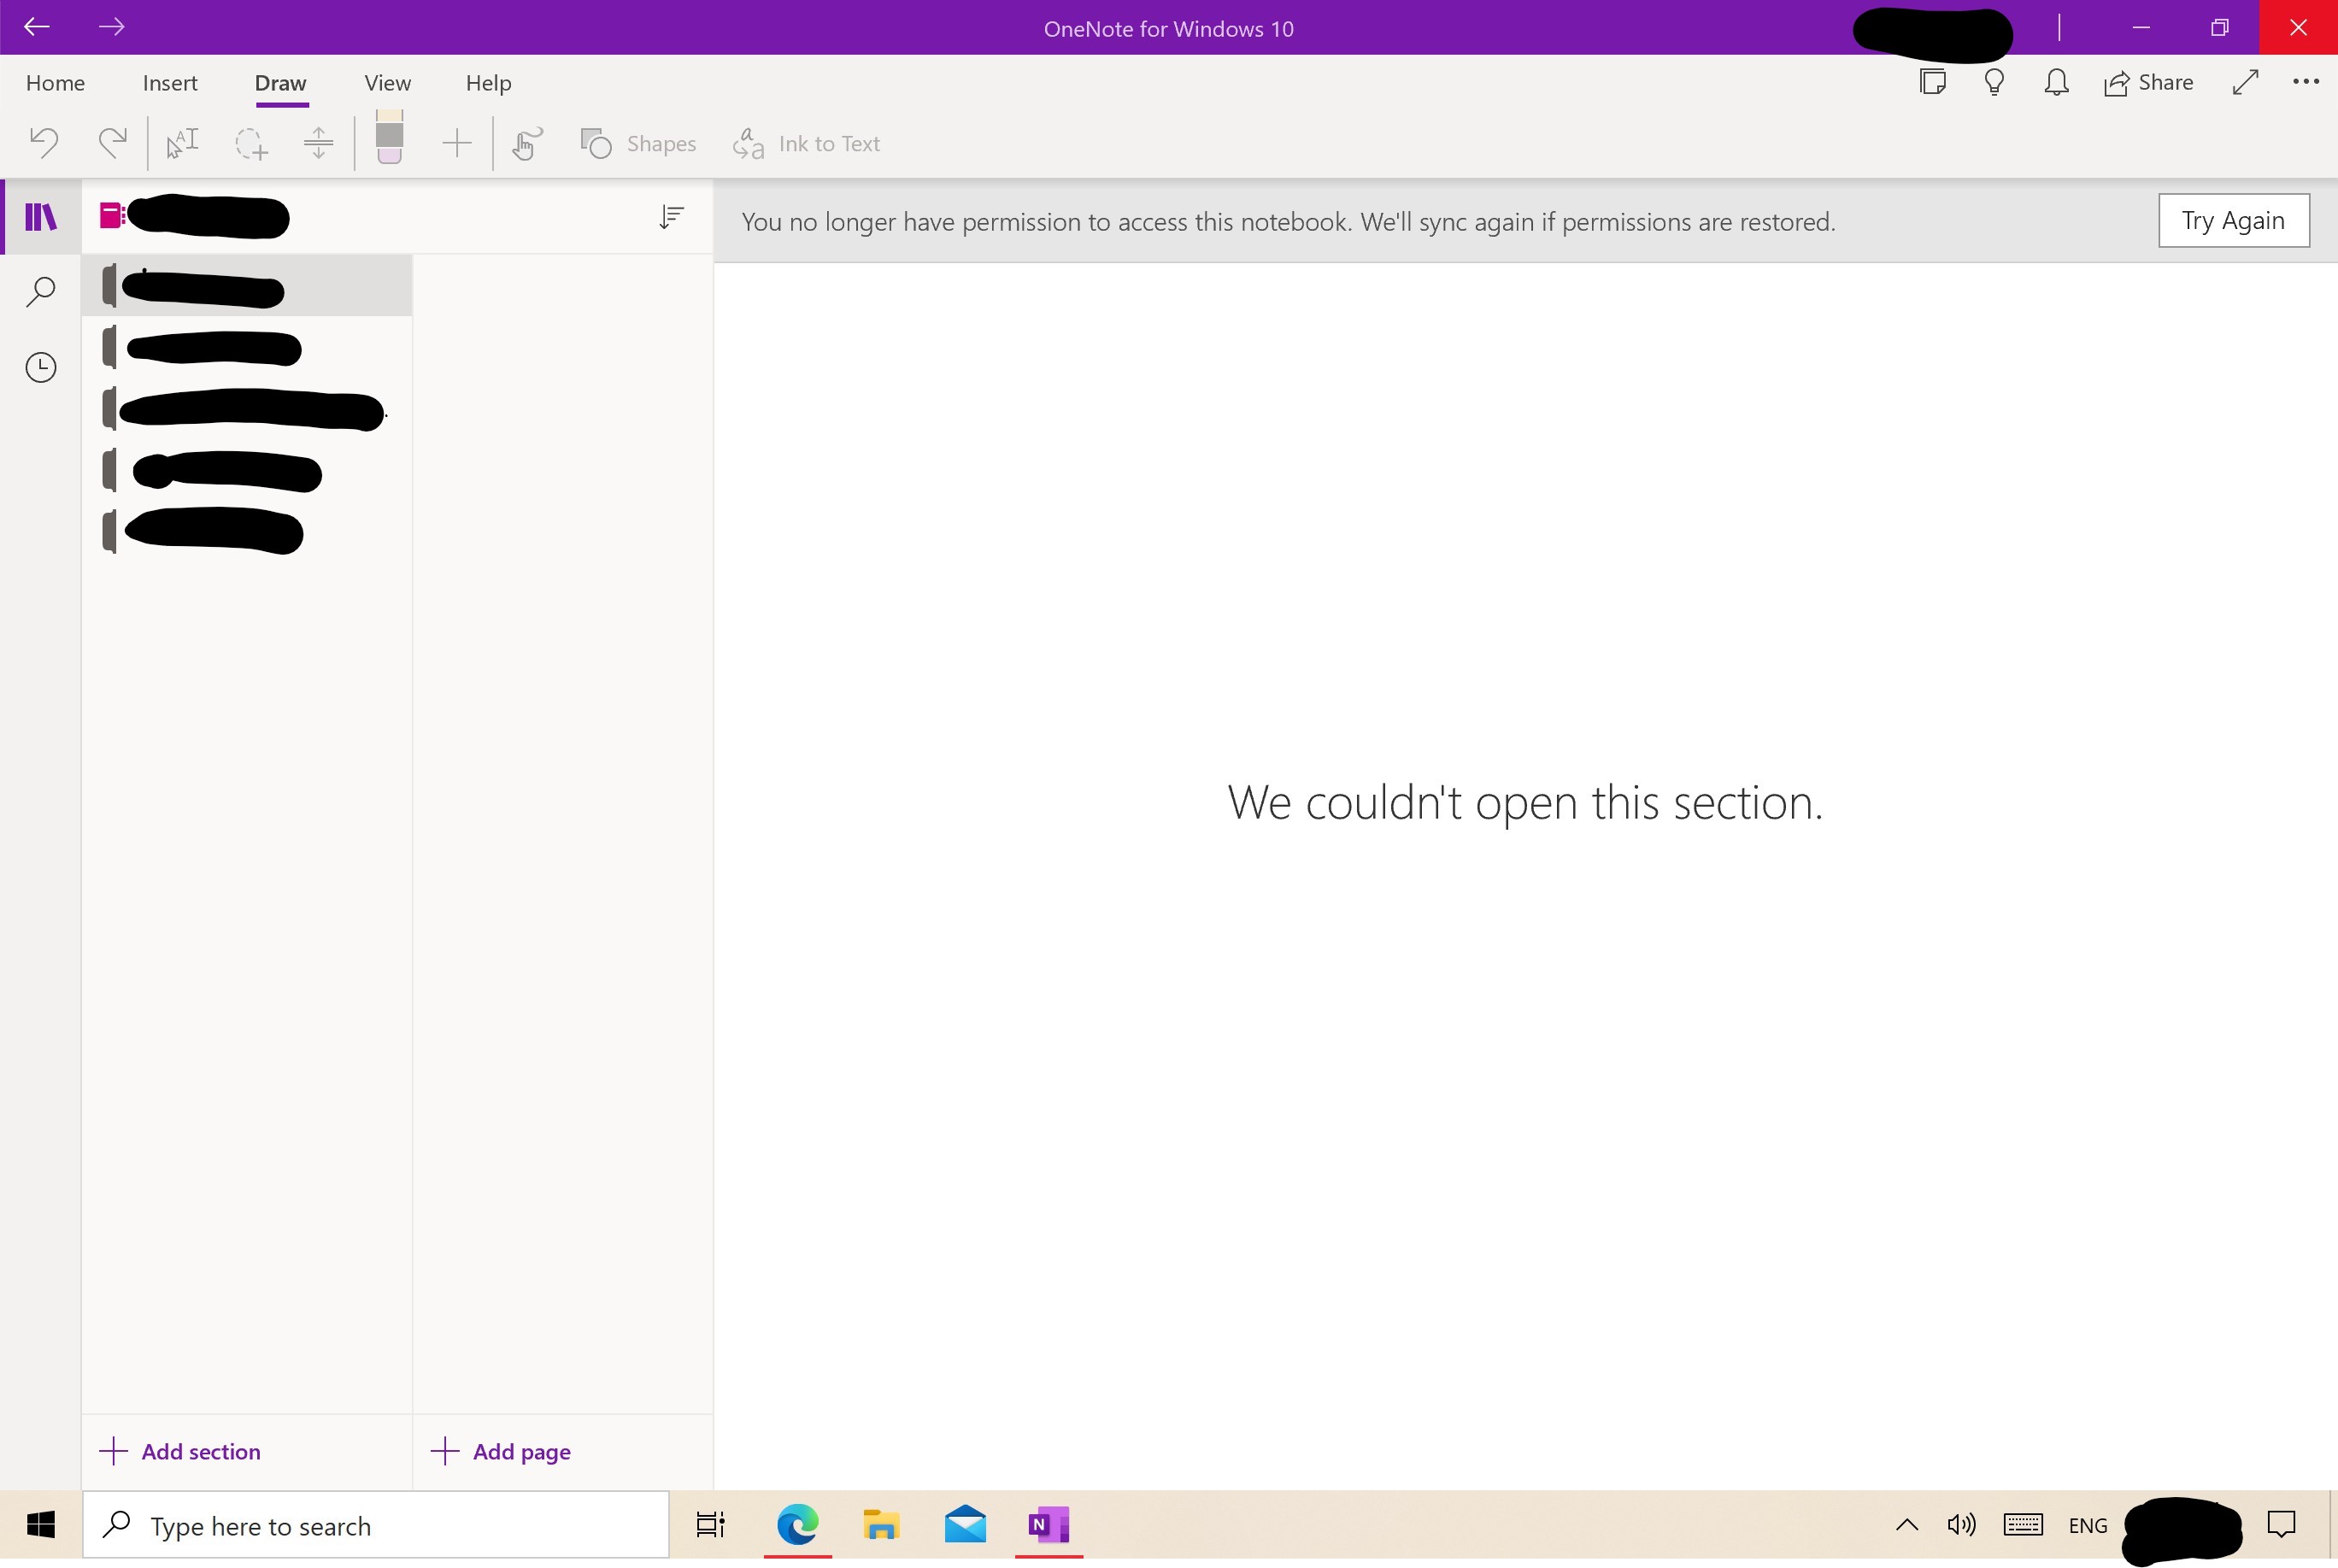Image resolution: width=2338 pixels, height=1568 pixels.
Task: Expand the More options ellipsis menu
Action: (2306, 82)
